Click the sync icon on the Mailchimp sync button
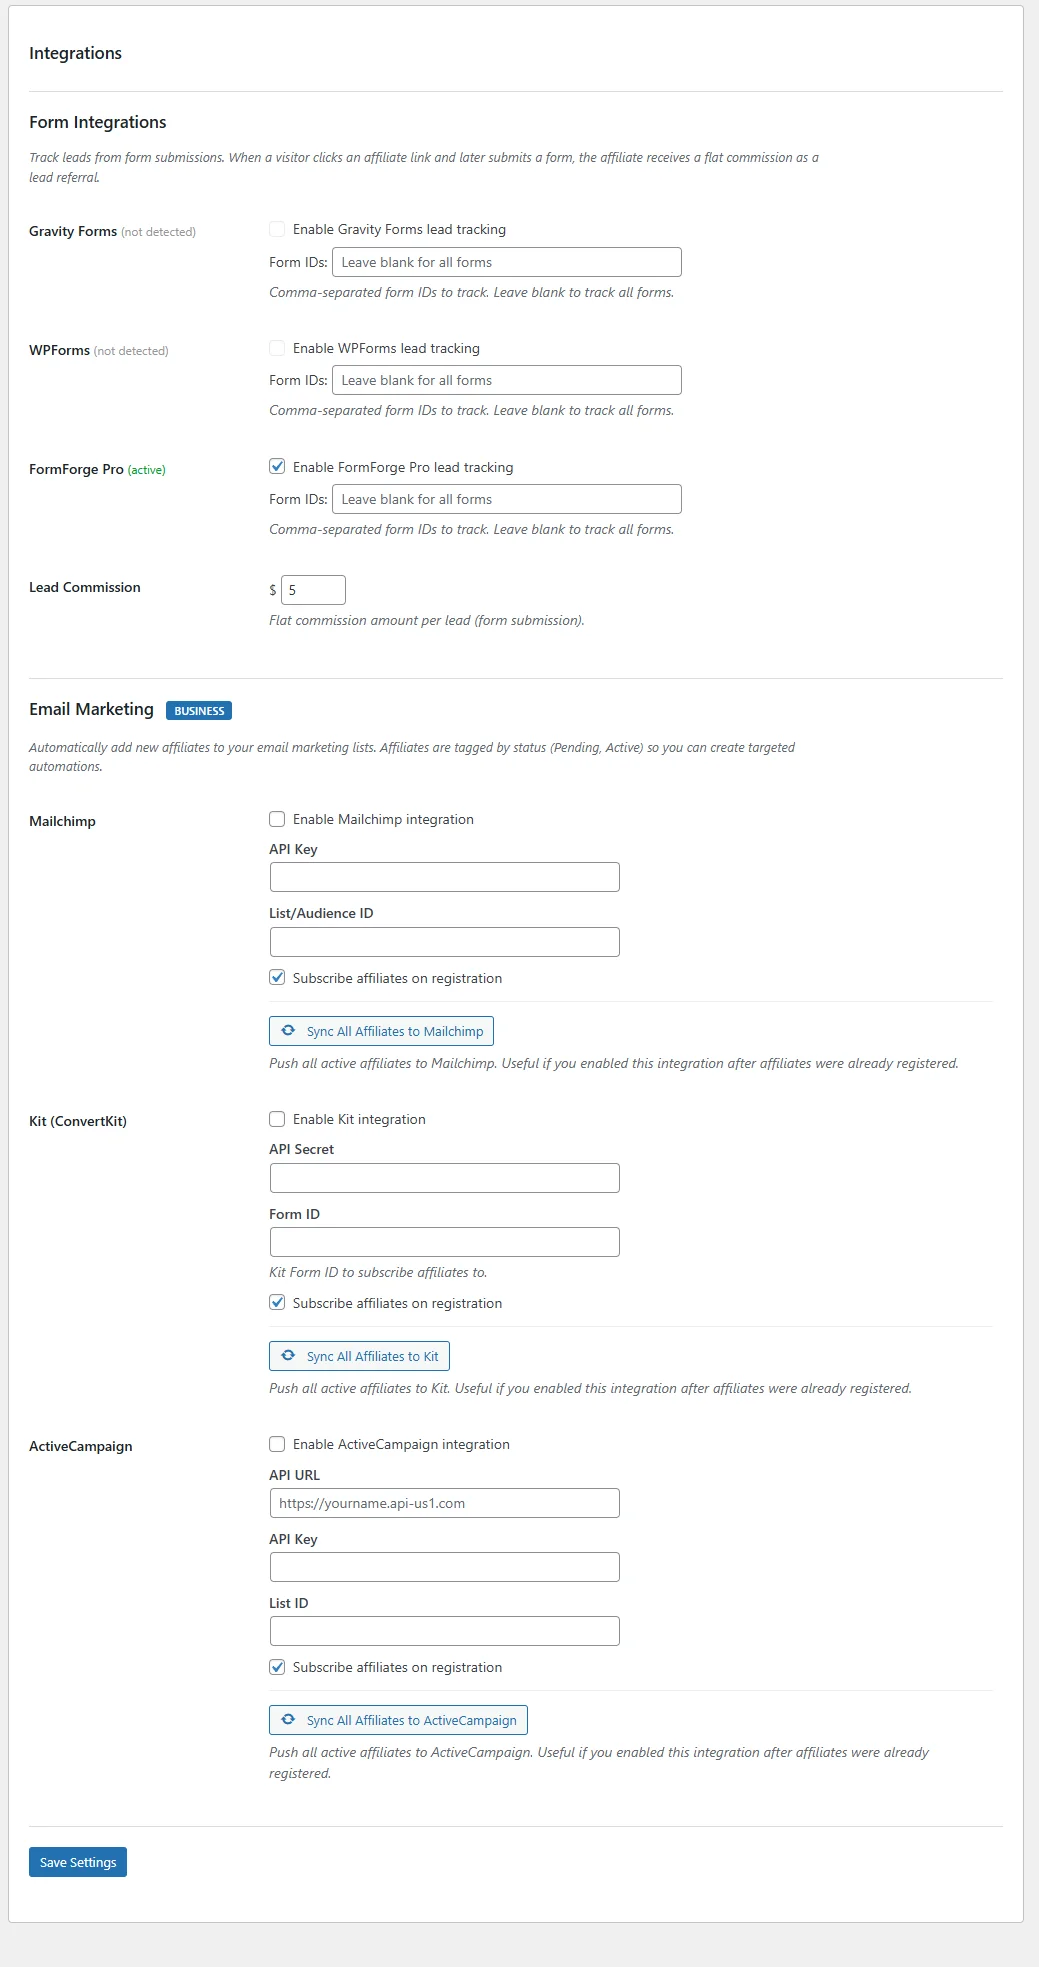The height and width of the screenshot is (1967, 1039). coord(288,1030)
